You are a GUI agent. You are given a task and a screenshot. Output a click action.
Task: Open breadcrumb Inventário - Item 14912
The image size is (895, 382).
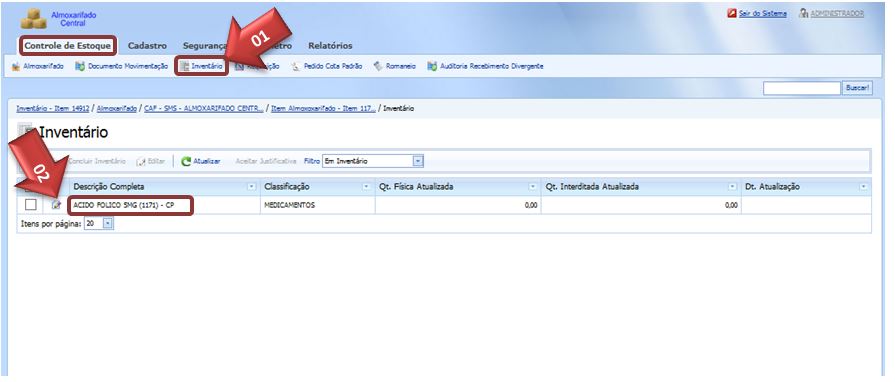(53, 108)
